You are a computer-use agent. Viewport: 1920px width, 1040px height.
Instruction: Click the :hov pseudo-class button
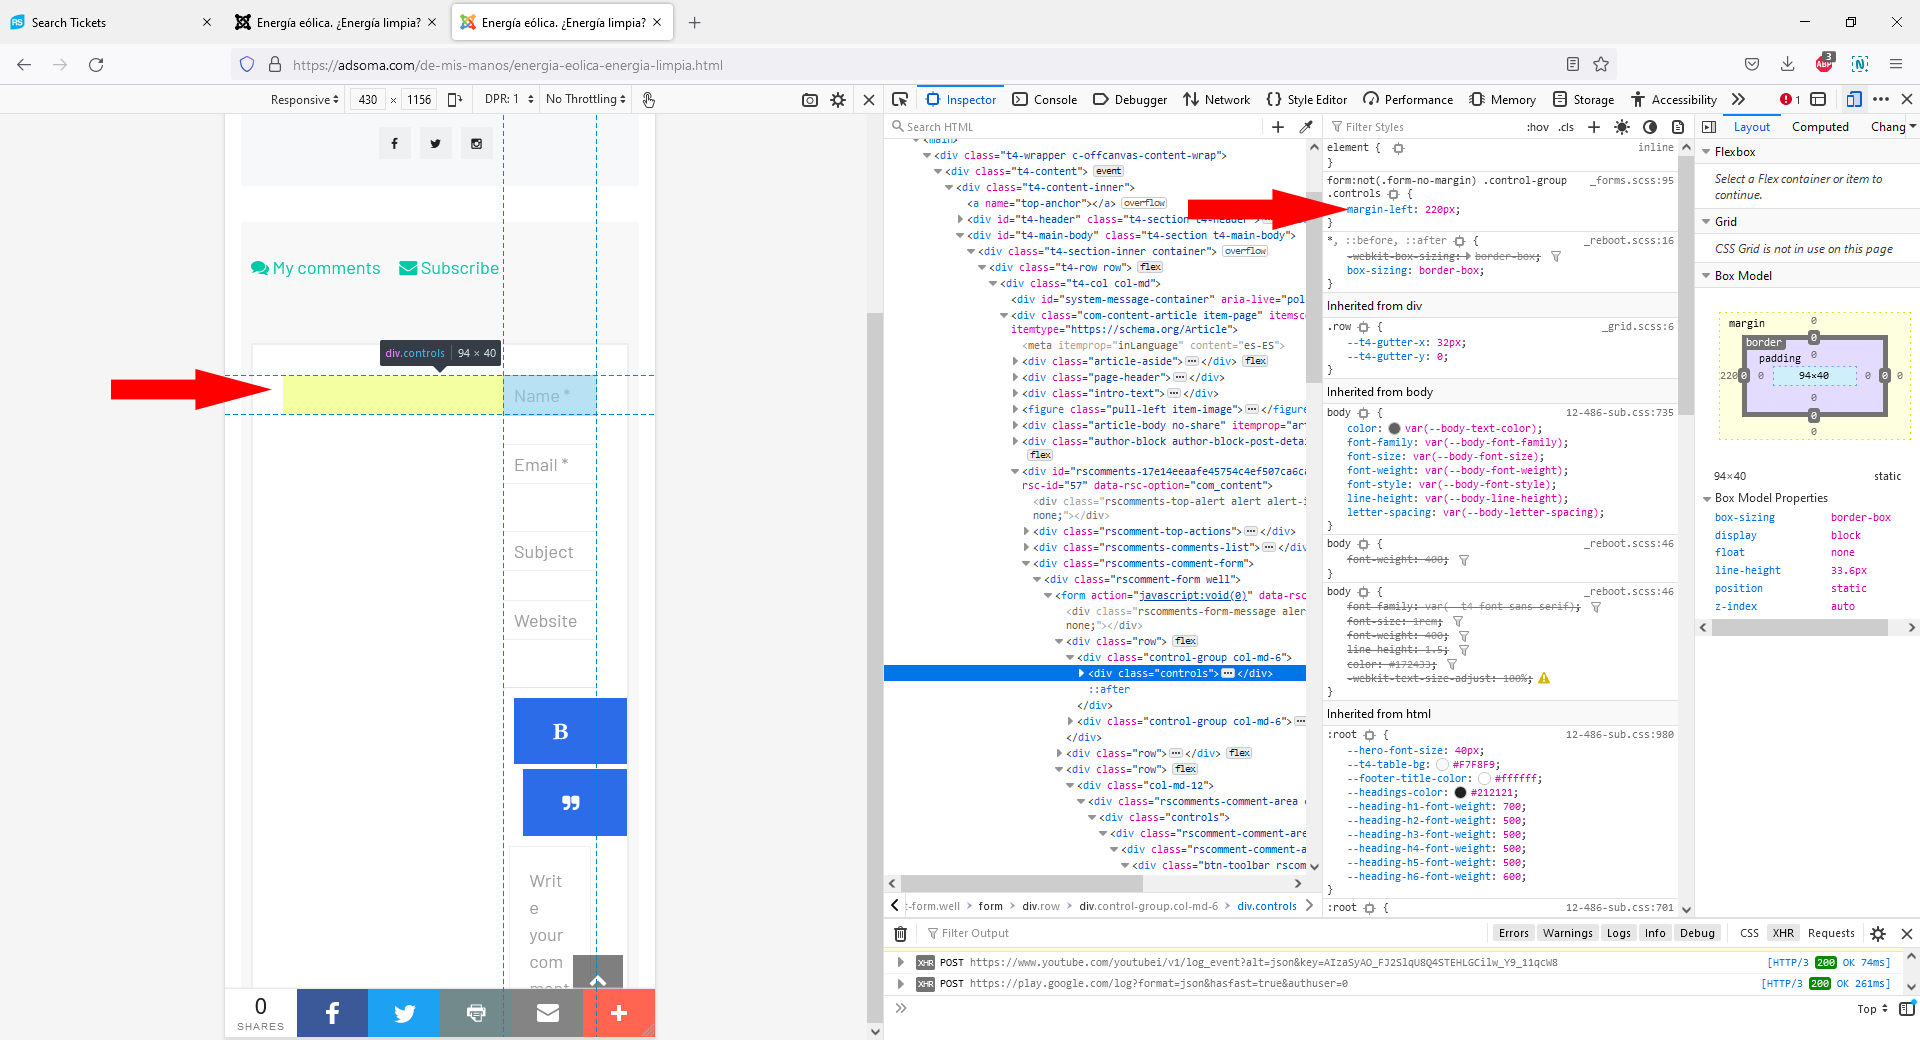pyautogui.click(x=1537, y=127)
